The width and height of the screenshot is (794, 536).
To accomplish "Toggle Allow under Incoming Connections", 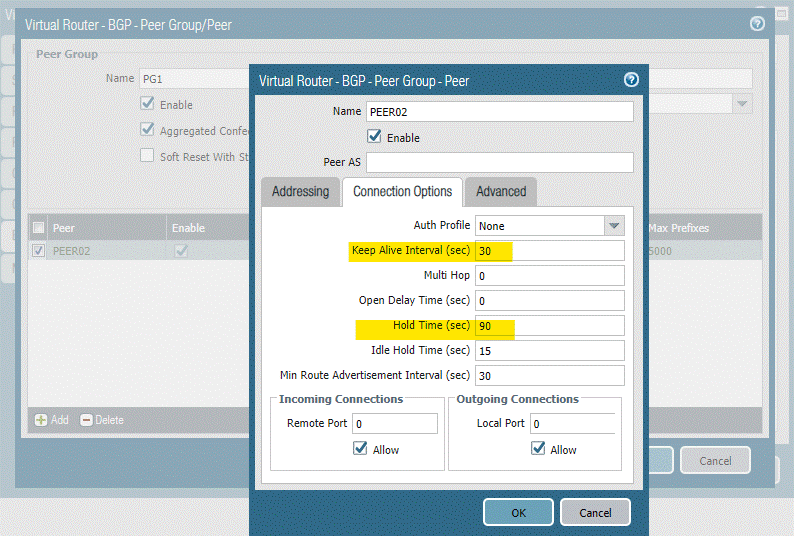I will click(x=360, y=448).
